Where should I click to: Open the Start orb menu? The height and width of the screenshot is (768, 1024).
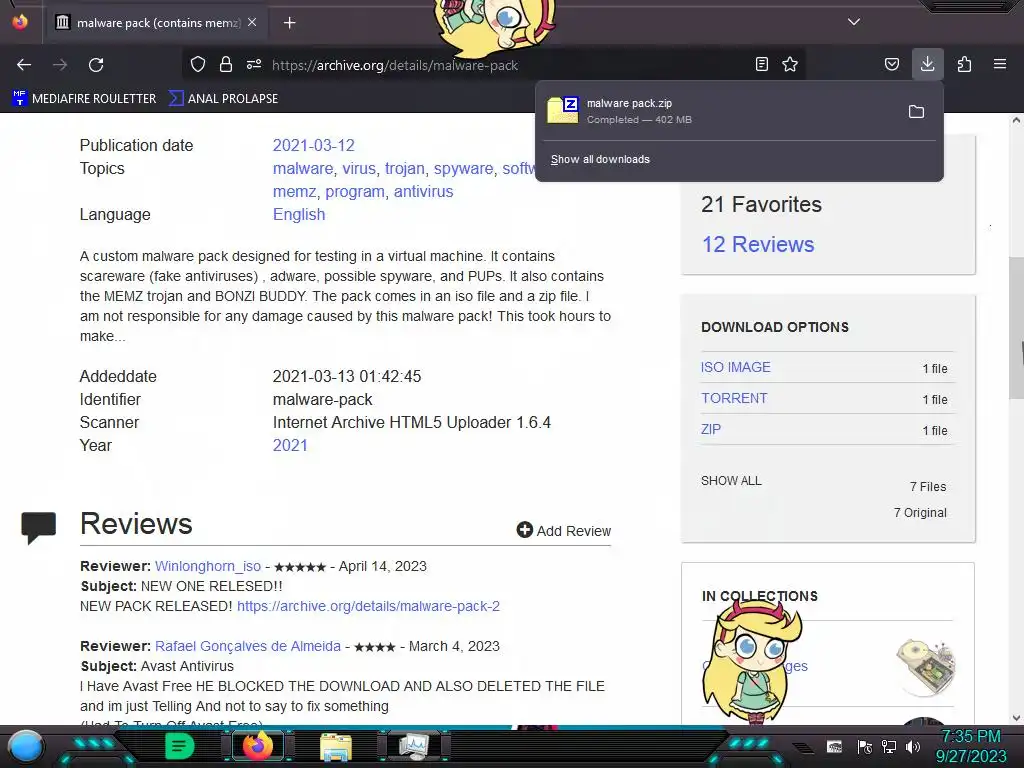(x=26, y=746)
